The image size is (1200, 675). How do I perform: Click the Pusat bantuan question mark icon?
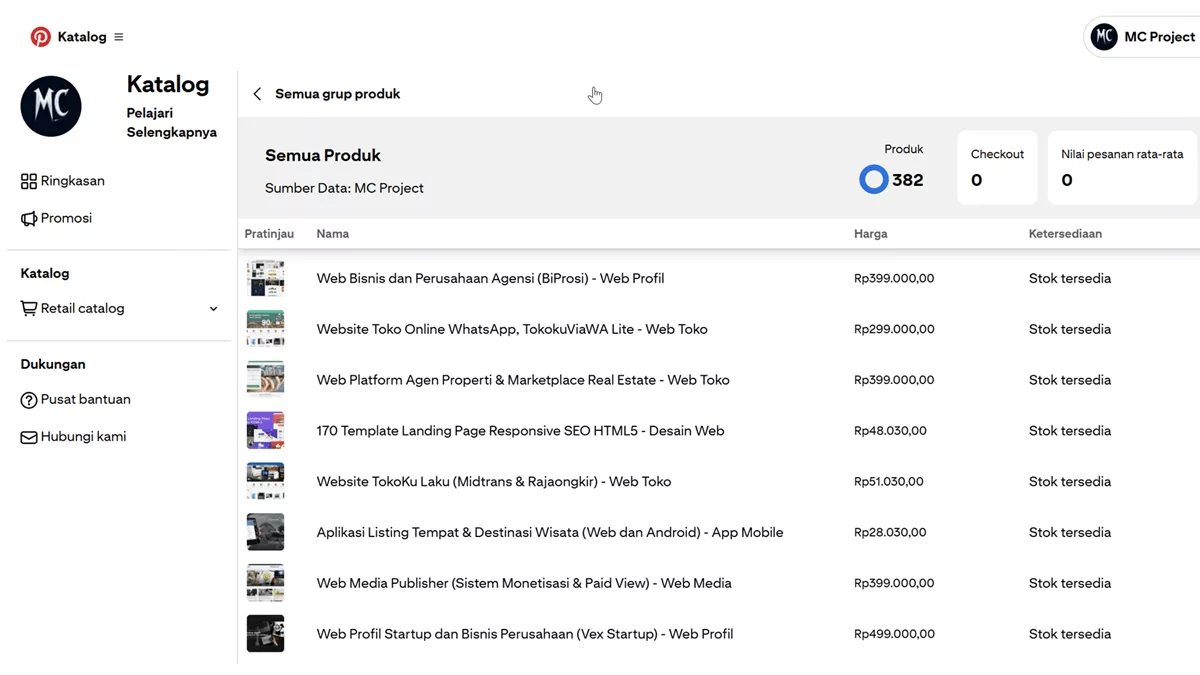[29, 400]
